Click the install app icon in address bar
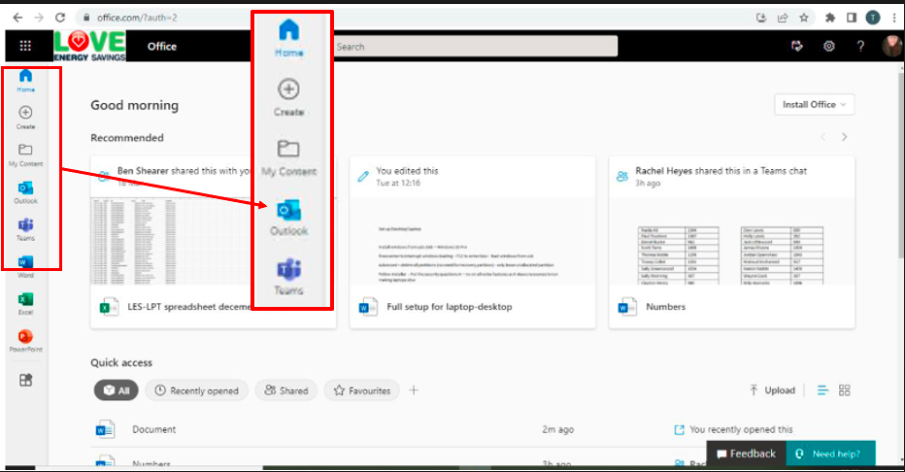 coord(761,18)
